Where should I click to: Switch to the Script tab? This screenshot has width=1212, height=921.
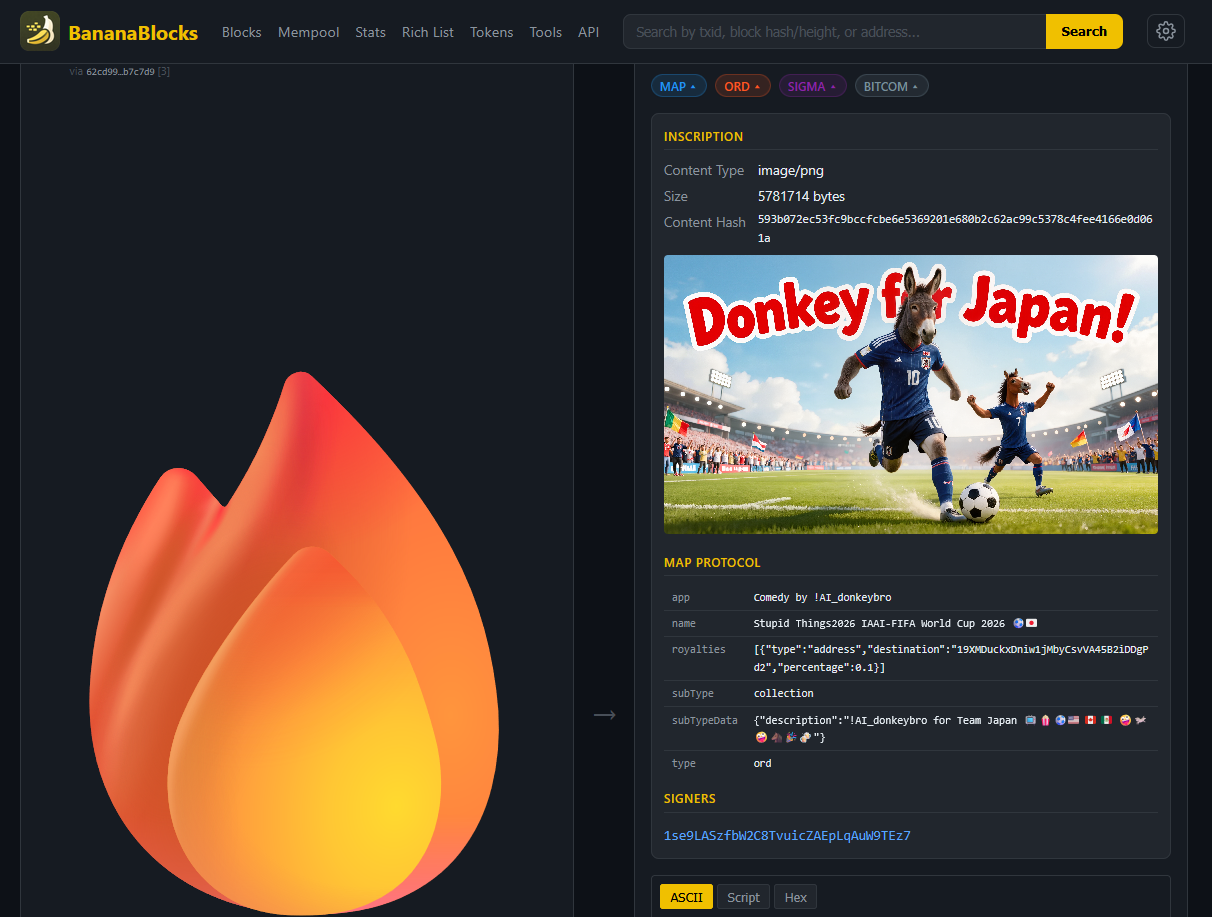[744, 897]
